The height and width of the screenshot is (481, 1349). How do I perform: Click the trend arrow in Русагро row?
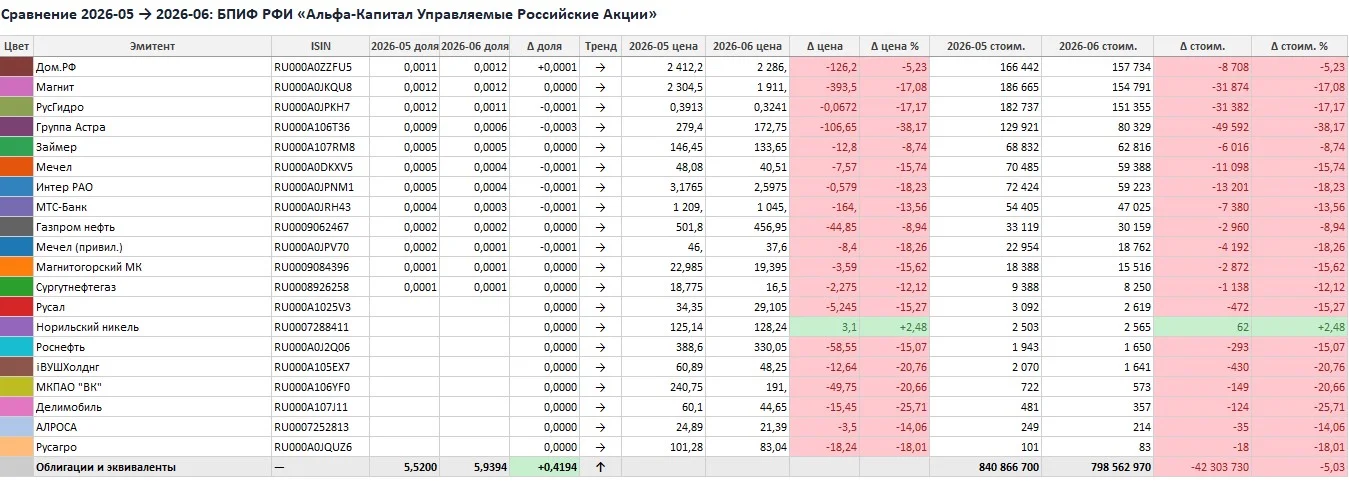601,447
